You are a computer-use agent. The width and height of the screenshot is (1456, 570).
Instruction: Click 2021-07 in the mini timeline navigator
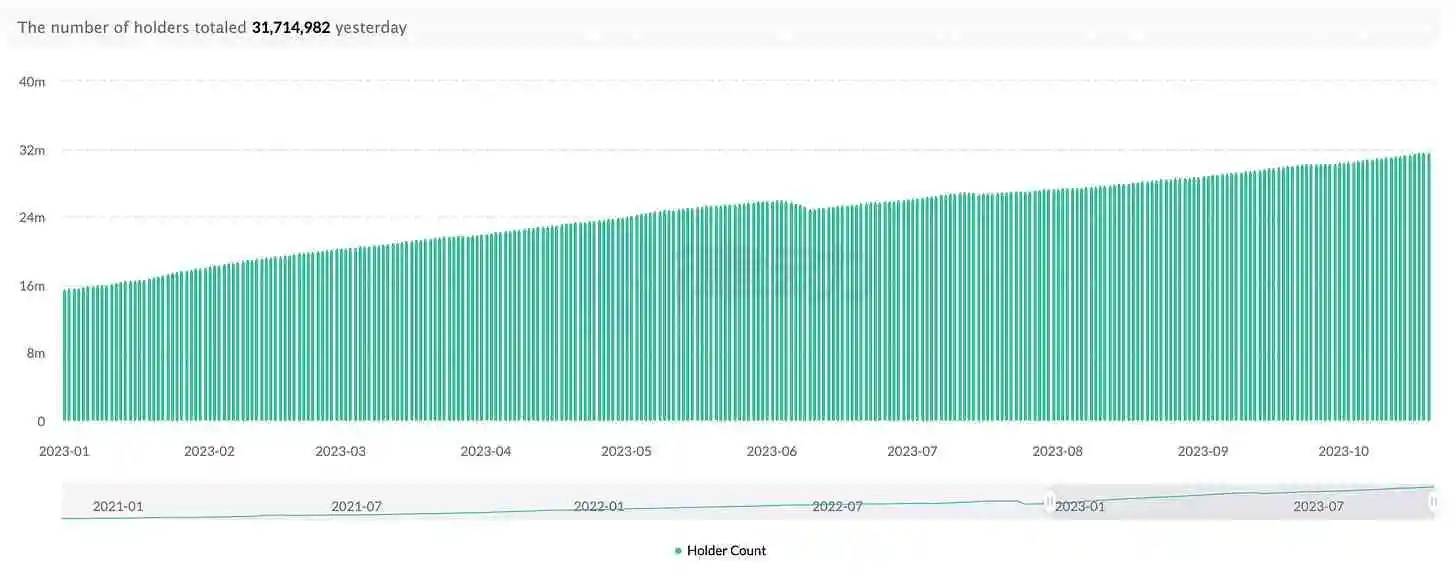coord(356,506)
